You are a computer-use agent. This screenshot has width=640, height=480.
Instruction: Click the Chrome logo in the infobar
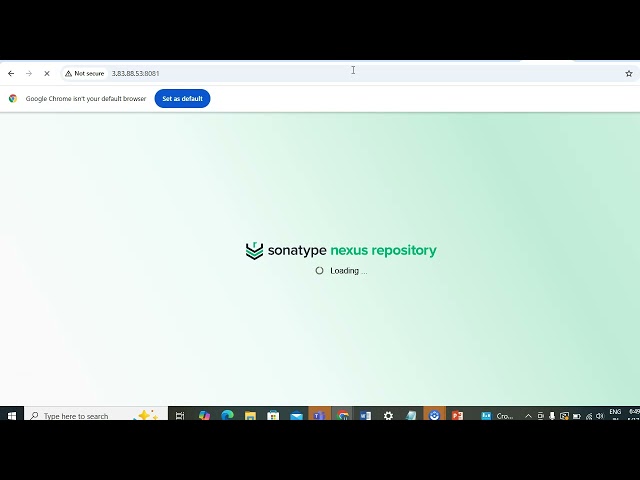[13, 98]
